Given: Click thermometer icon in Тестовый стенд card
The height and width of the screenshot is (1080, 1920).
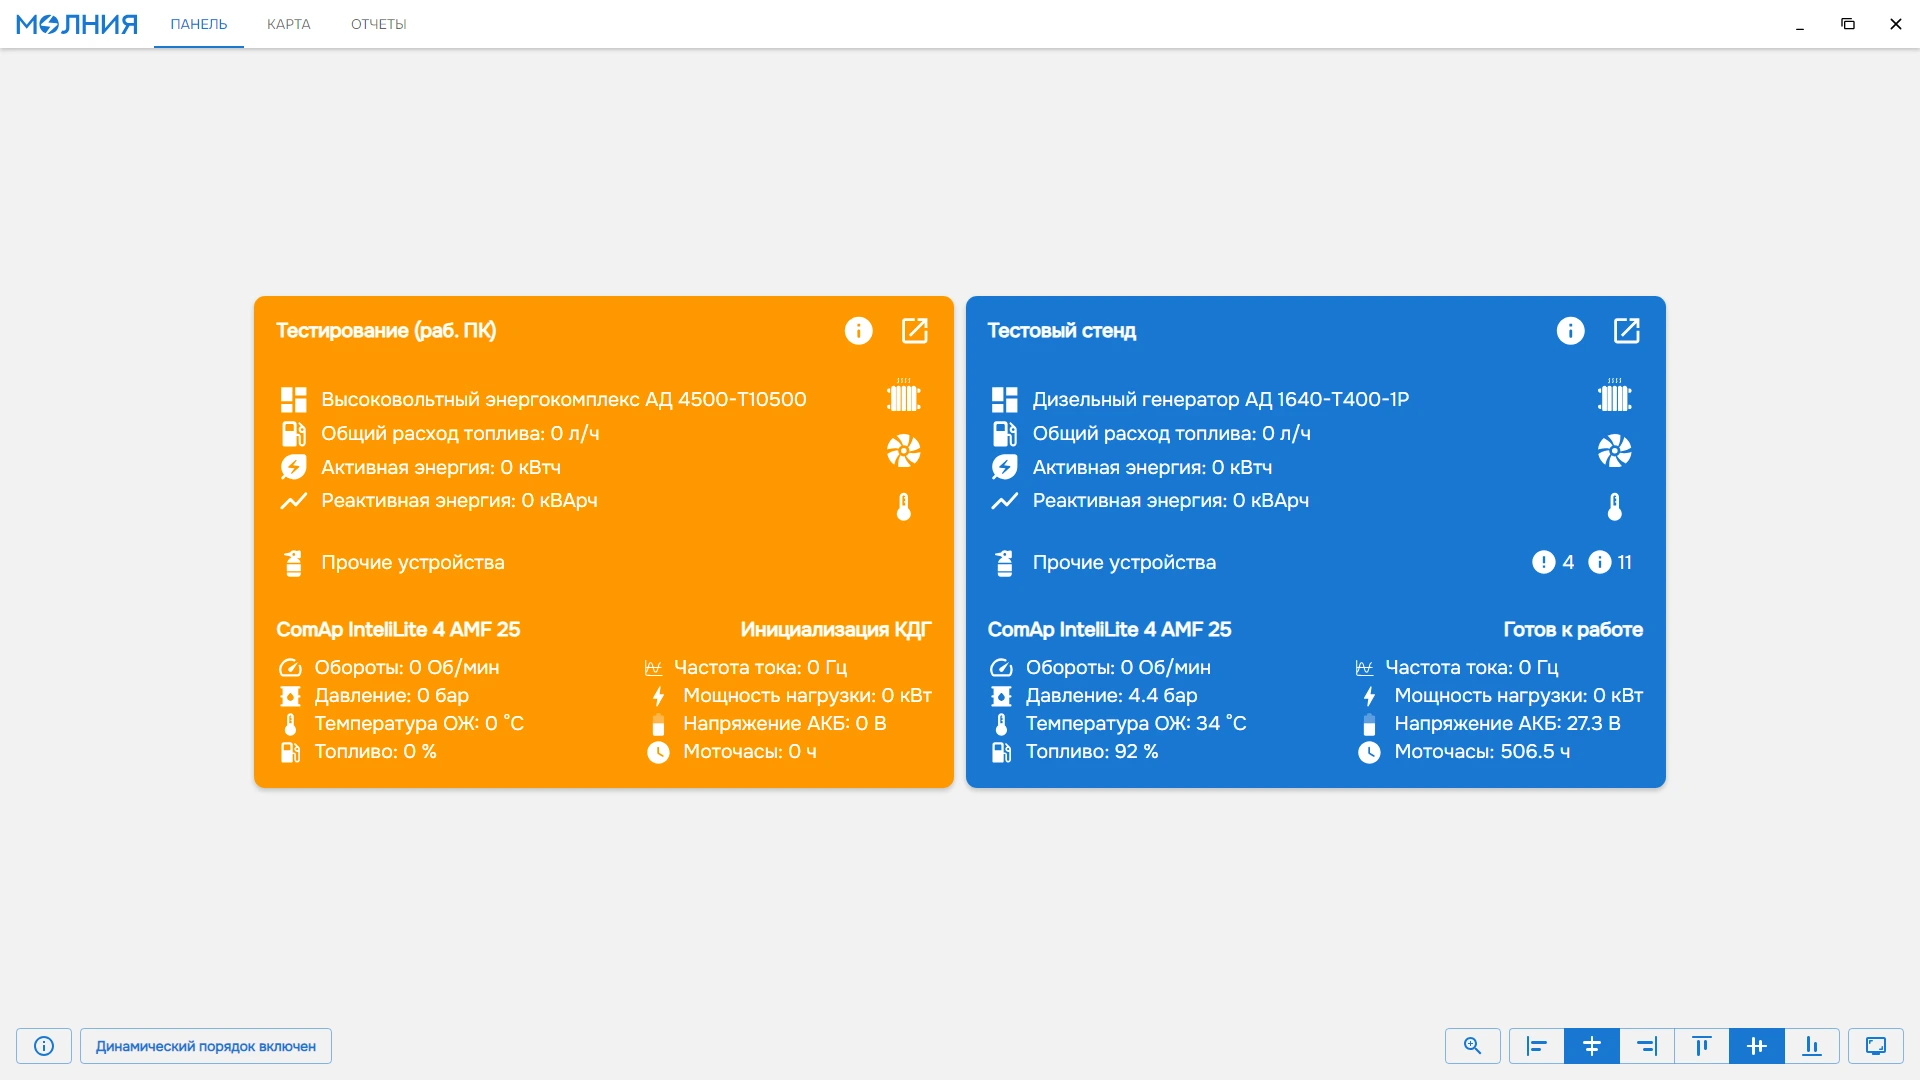Looking at the screenshot, I should (x=1614, y=507).
